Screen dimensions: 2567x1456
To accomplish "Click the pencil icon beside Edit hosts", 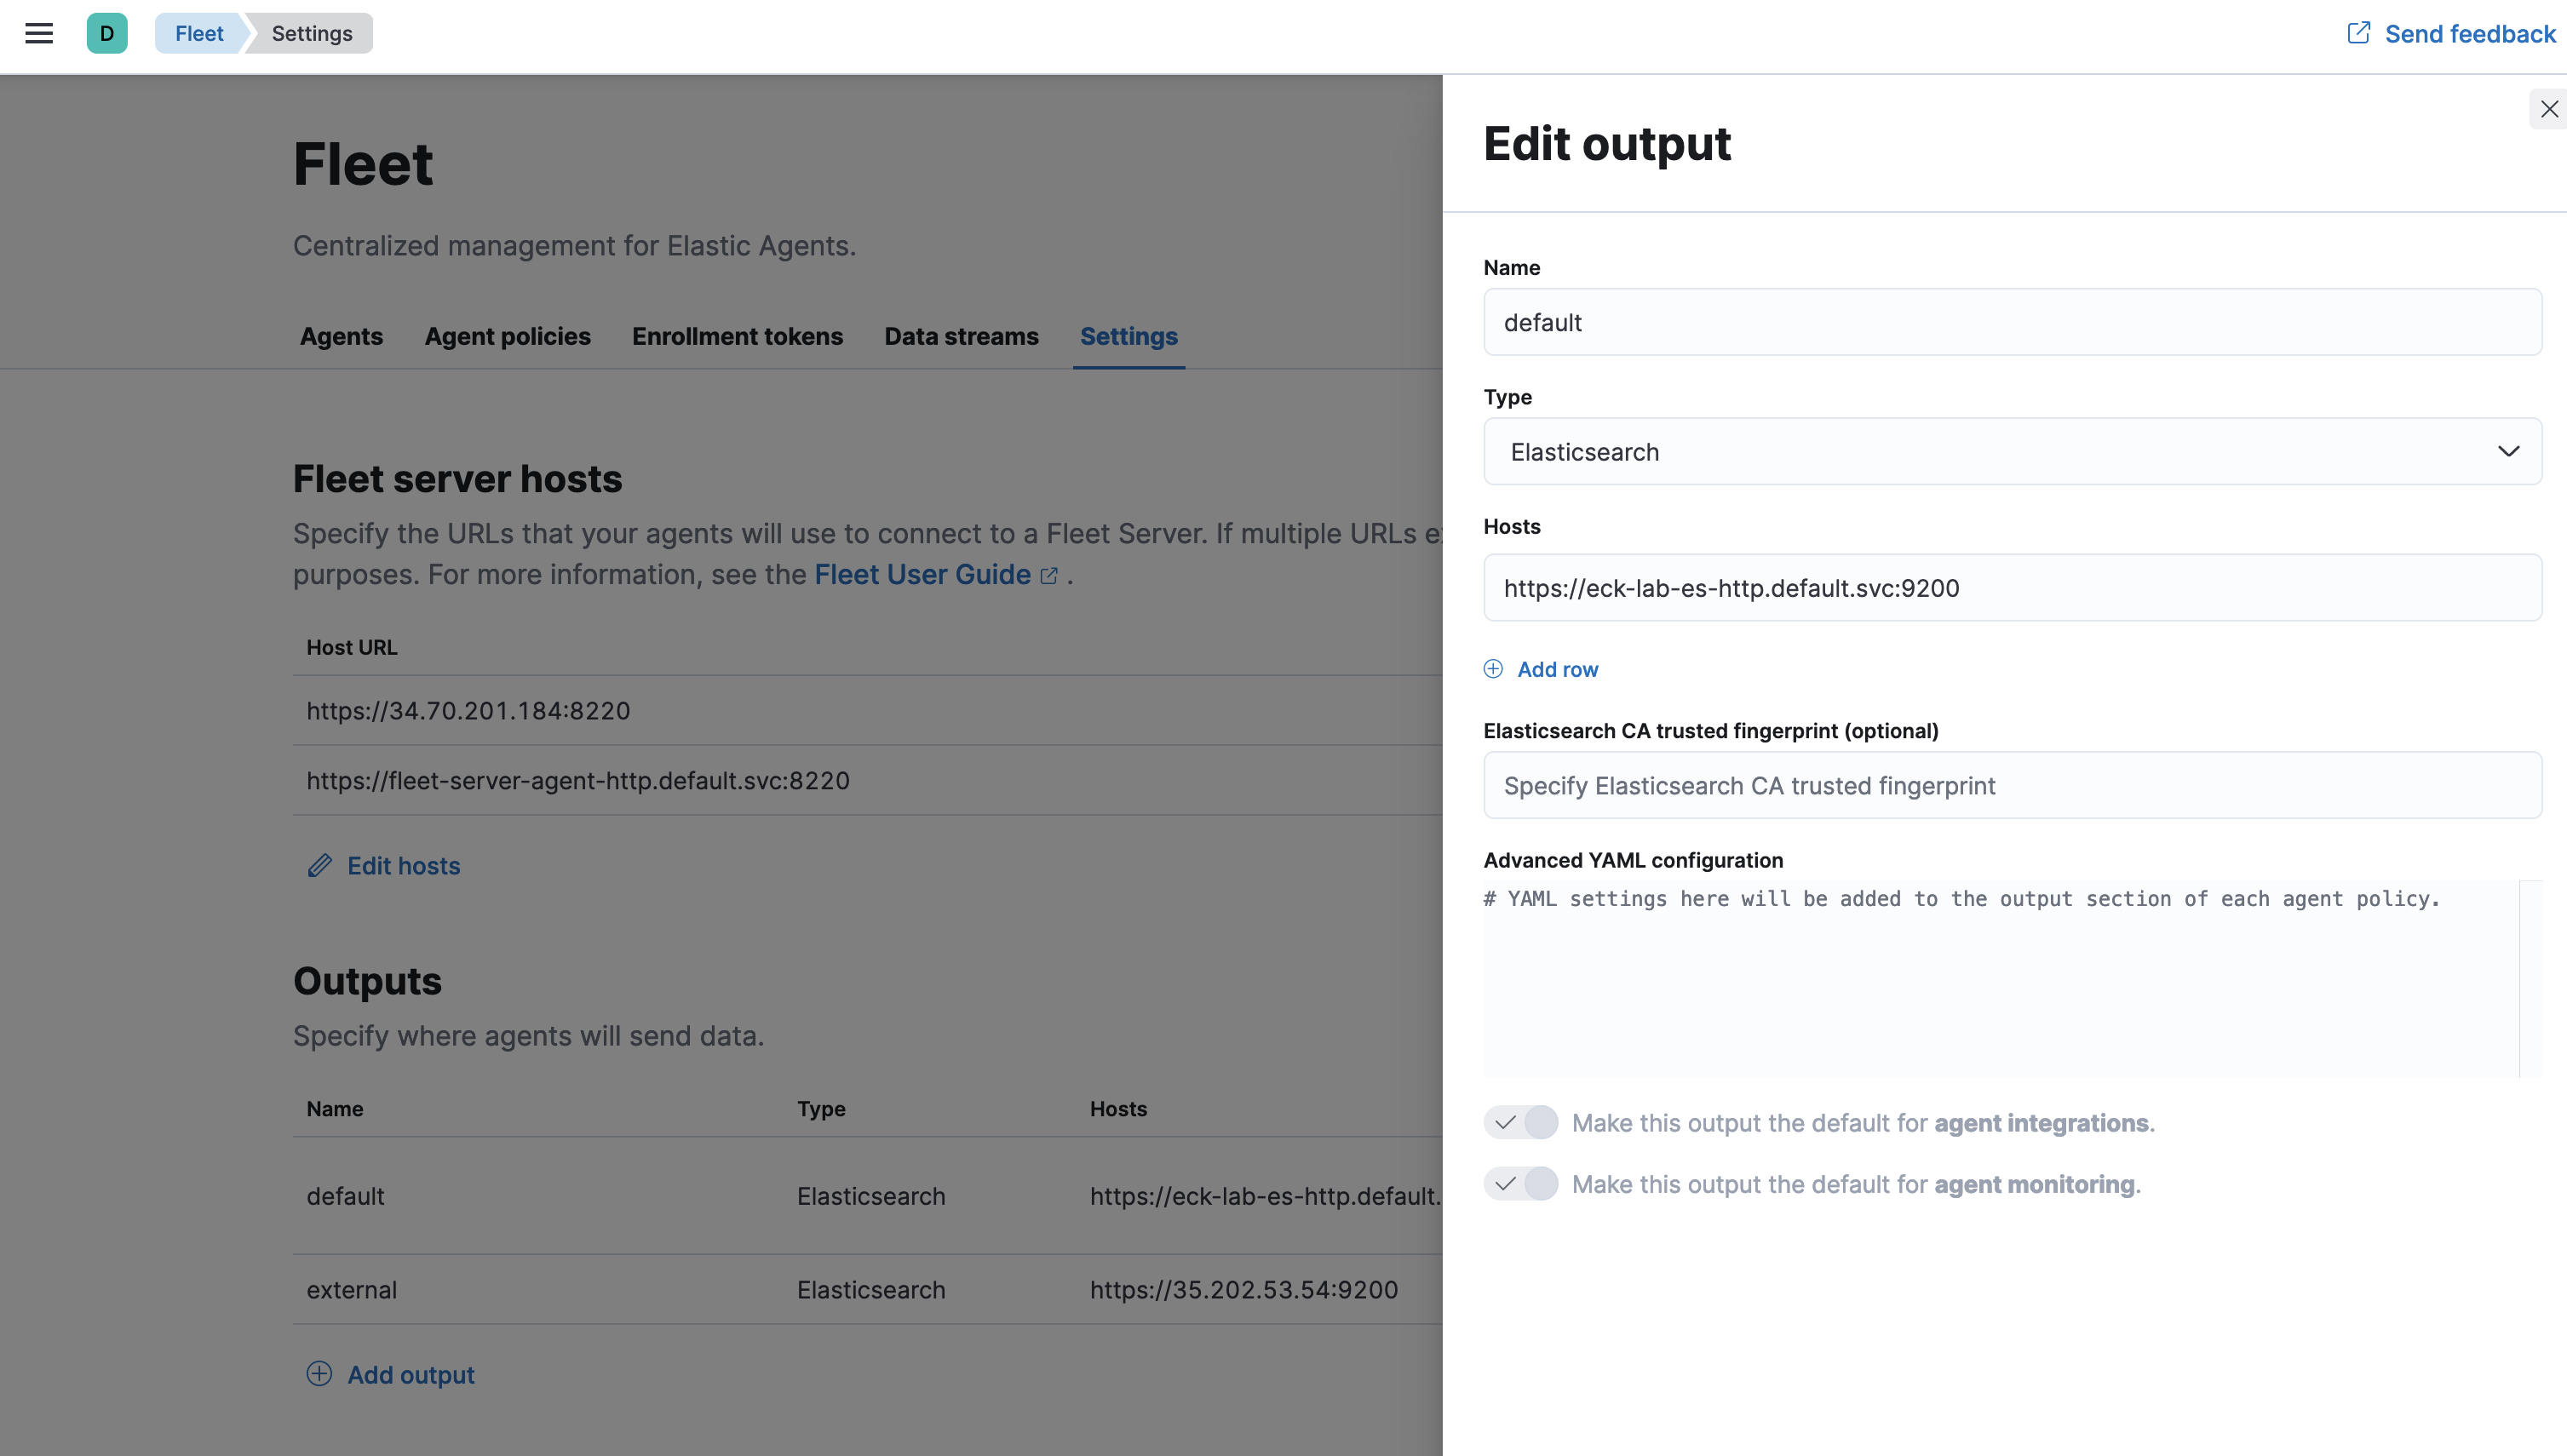I will pyautogui.click(x=319, y=865).
